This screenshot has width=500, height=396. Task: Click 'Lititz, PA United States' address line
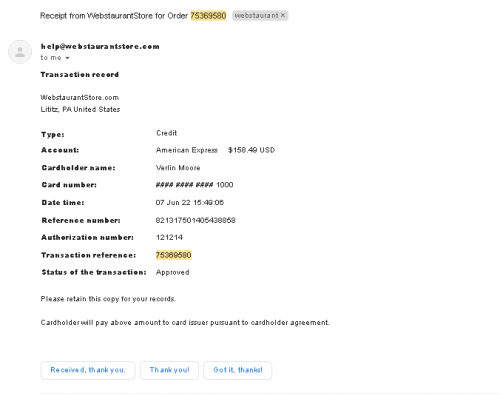pyautogui.click(x=80, y=109)
